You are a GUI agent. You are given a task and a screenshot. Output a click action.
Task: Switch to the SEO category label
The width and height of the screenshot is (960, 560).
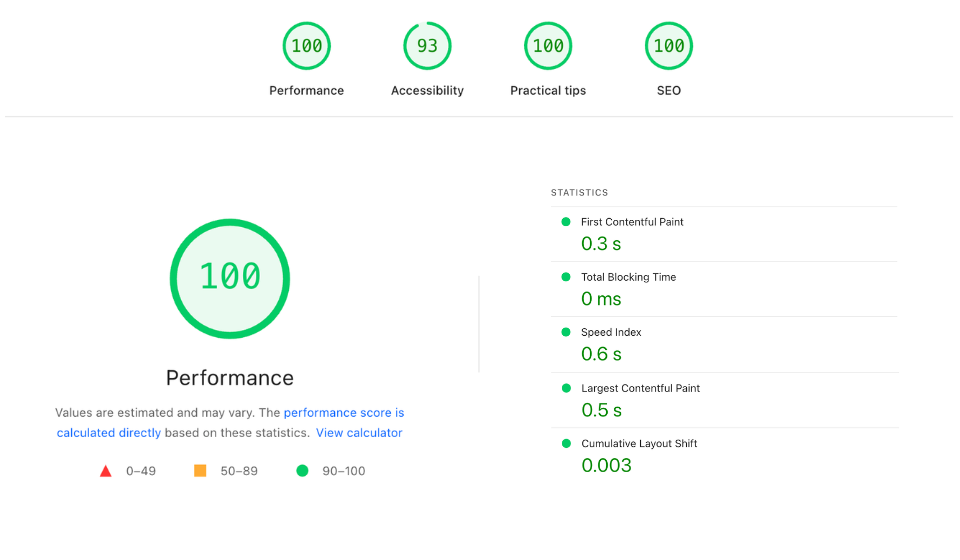point(669,91)
